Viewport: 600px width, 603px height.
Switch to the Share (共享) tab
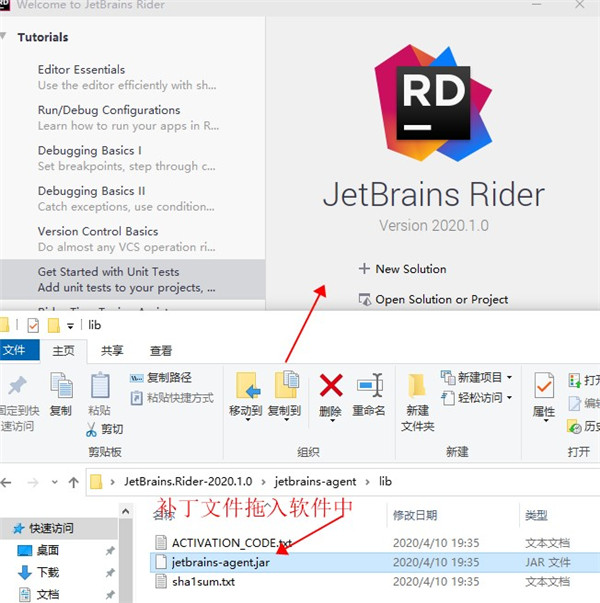(x=112, y=350)
